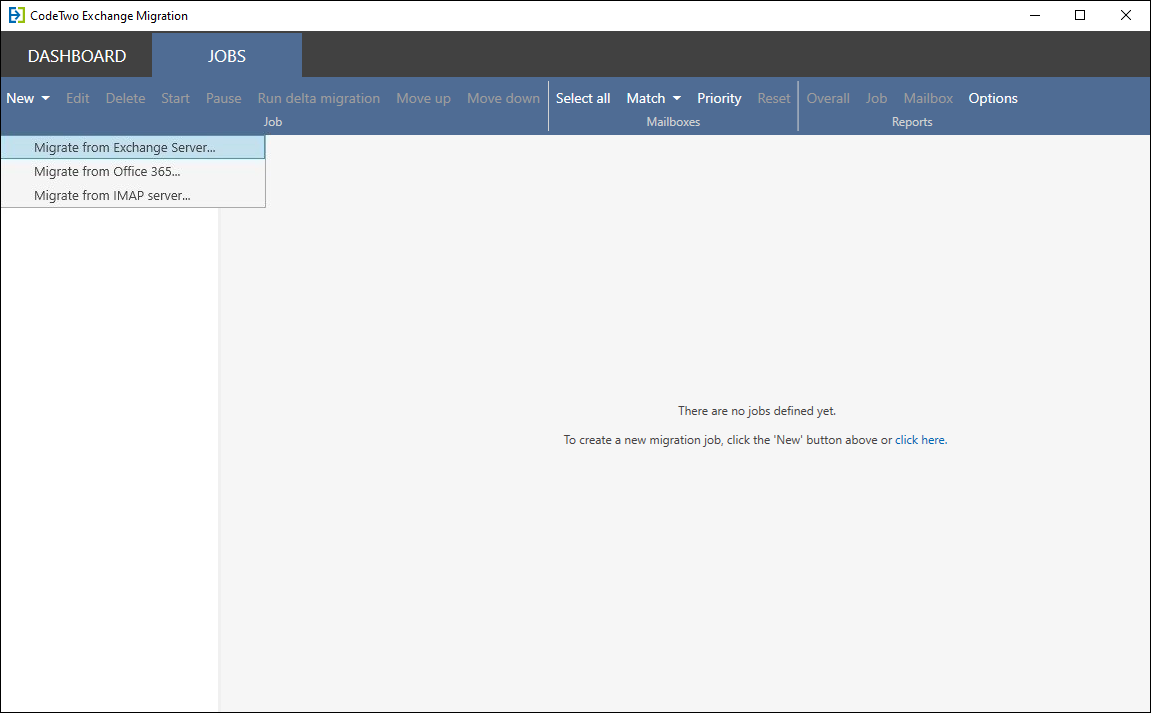The height and width of the screenshot is (713, 1151).
Task: Click Run delta migration
Action: point(319,98)
